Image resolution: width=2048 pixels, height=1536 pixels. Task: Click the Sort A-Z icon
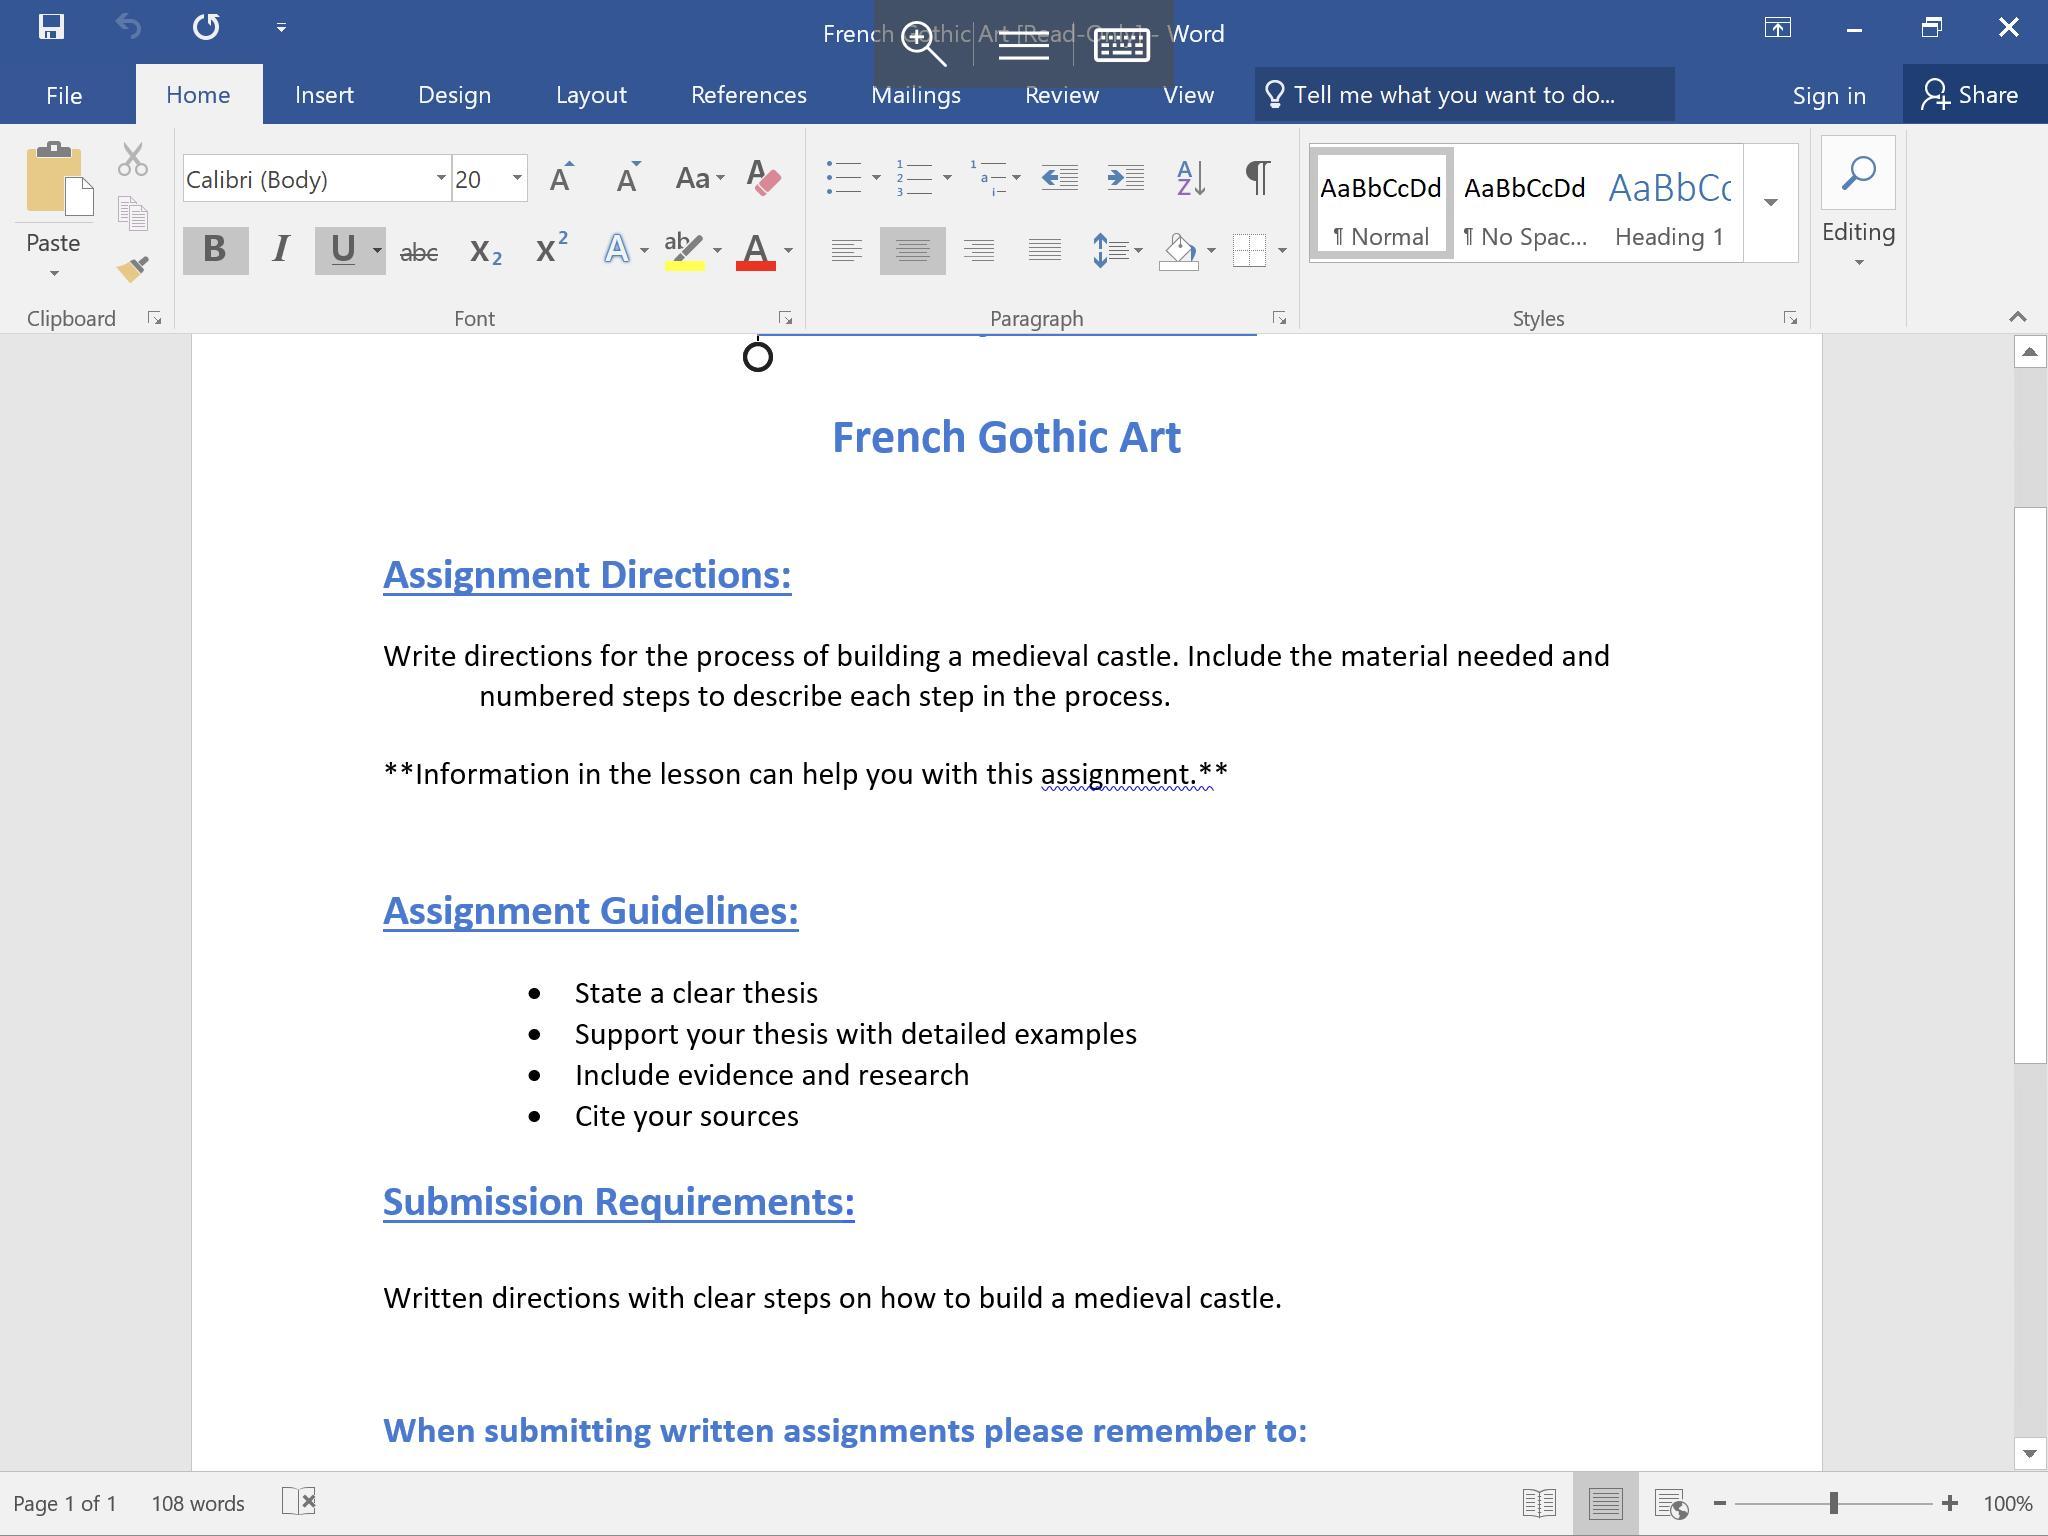click(1191, 179)
